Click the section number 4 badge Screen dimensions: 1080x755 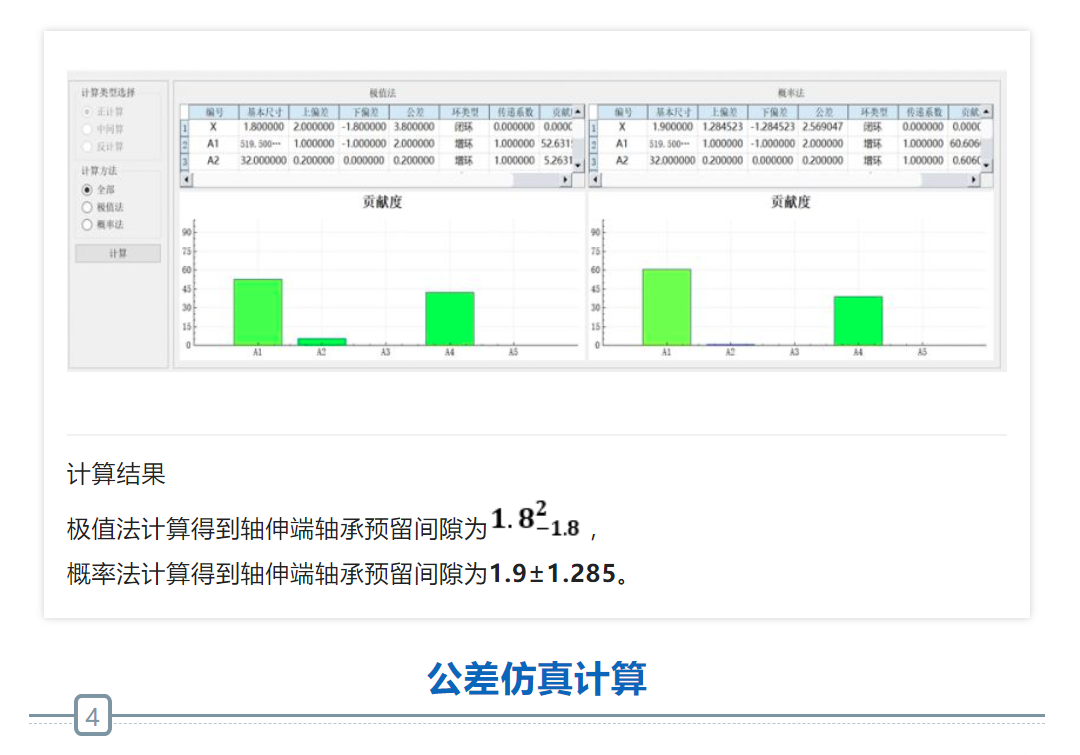coord(93,716)
